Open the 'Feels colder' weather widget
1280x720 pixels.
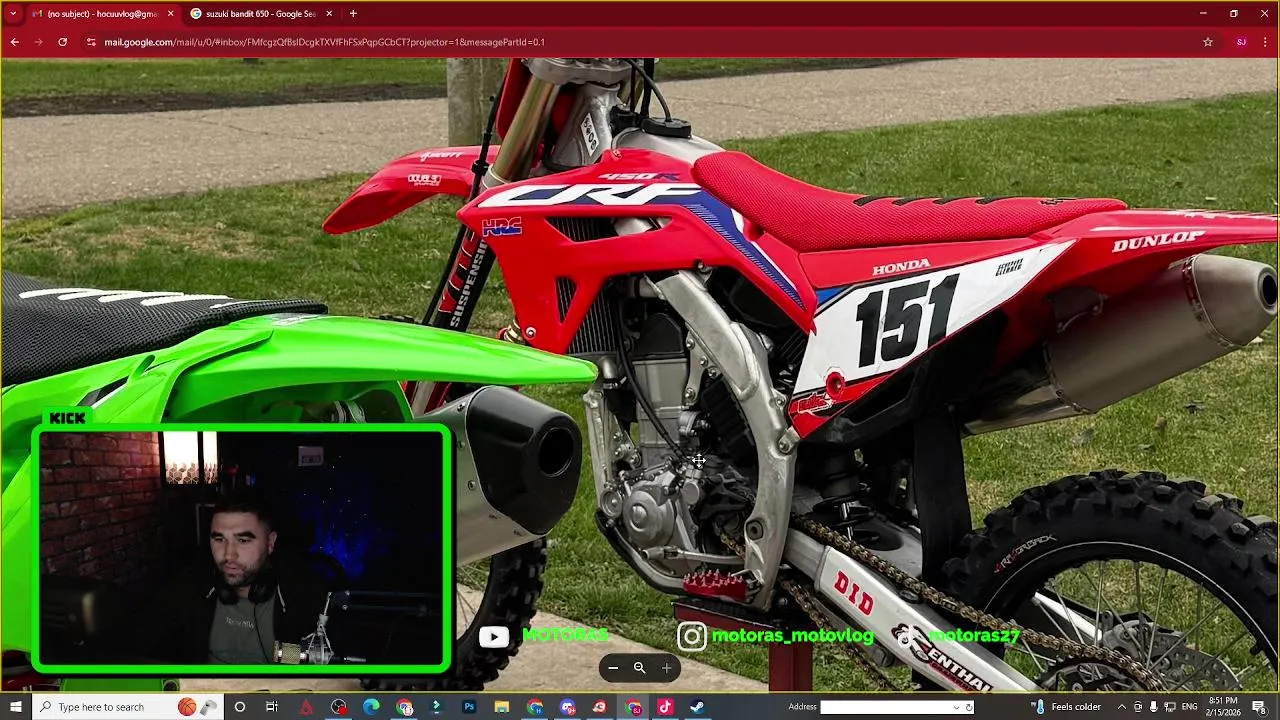(x=1066, y=707)
